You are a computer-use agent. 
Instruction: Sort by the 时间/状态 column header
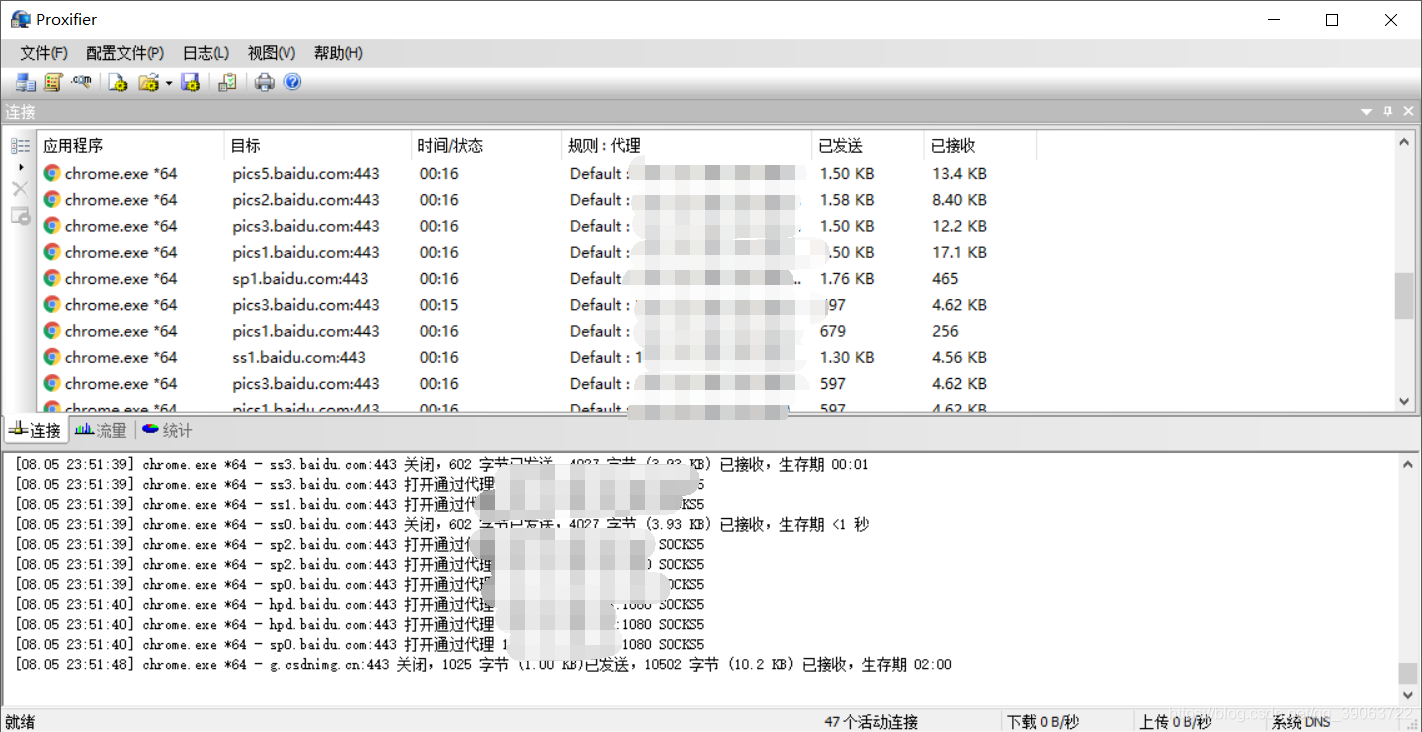click(x=487, y=146)
